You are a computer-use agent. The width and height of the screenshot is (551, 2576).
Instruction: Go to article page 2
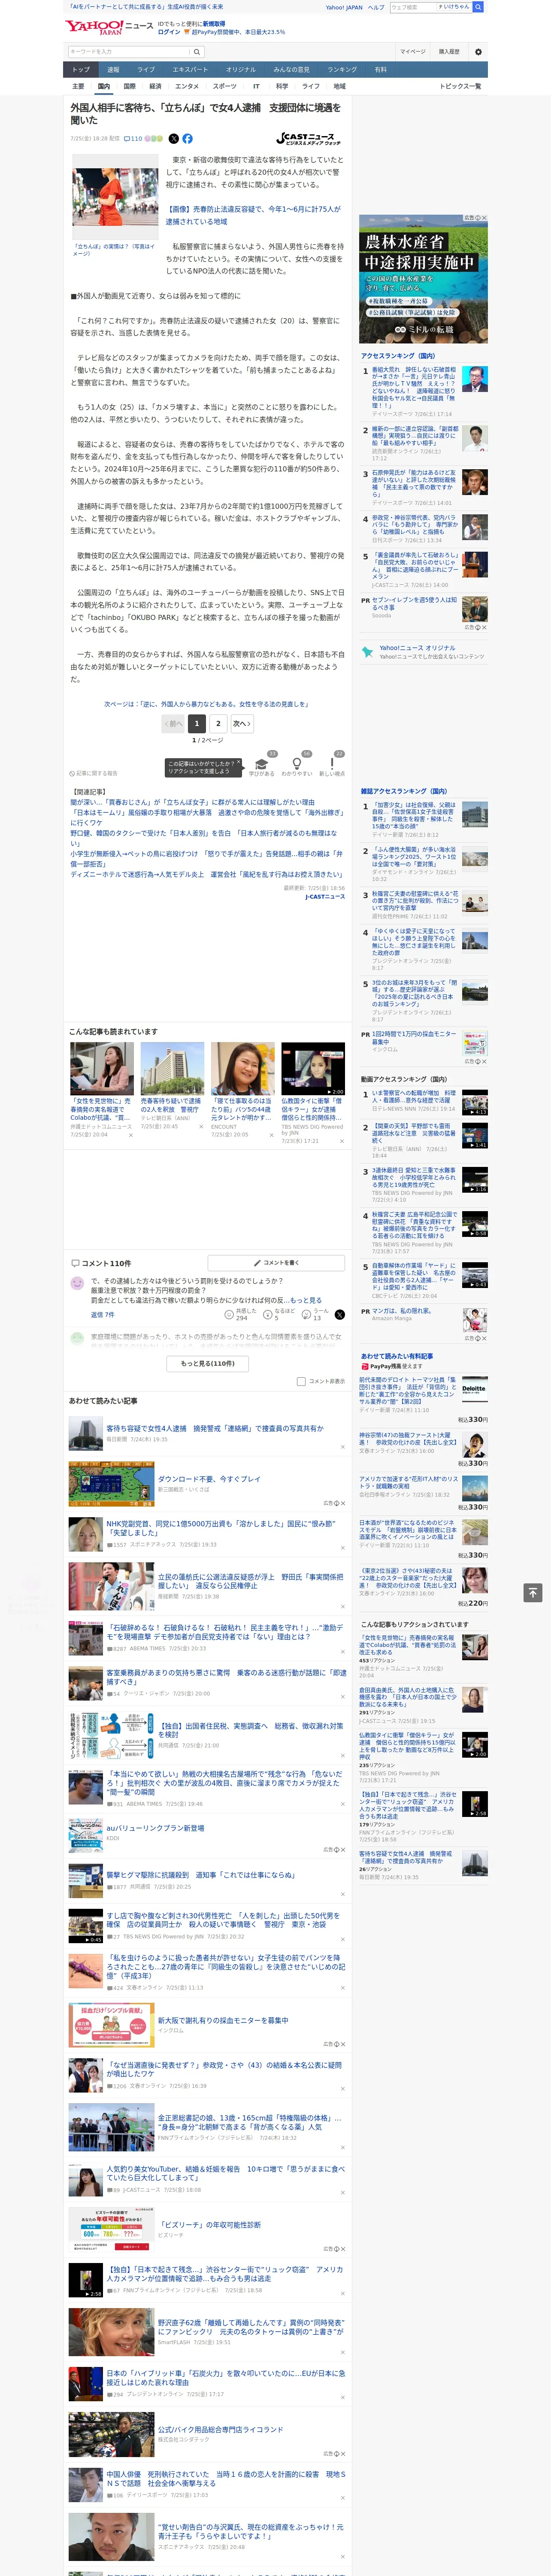[218, 723]
